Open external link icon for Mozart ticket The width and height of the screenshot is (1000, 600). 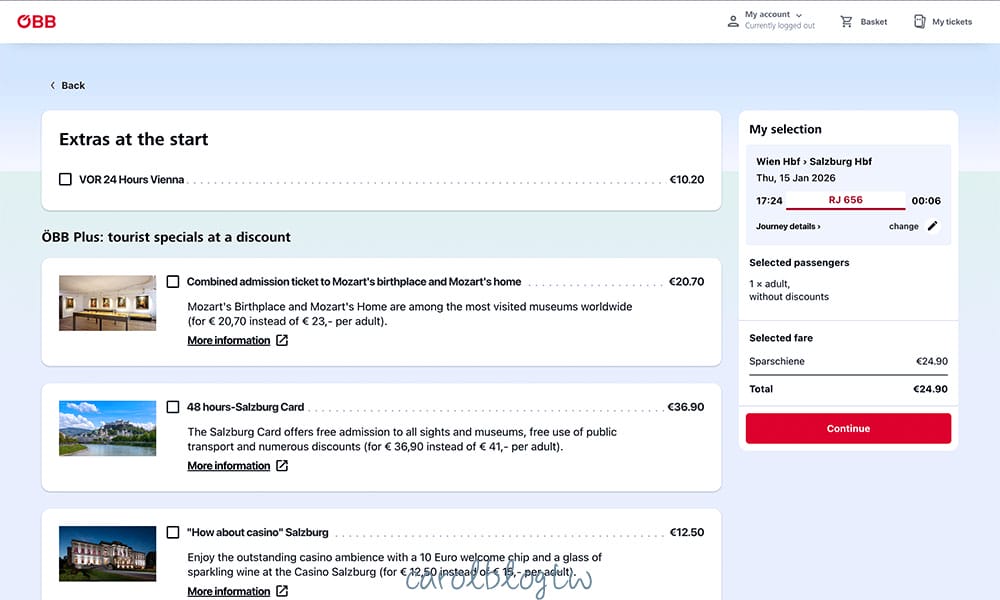(x=282, y=341)
